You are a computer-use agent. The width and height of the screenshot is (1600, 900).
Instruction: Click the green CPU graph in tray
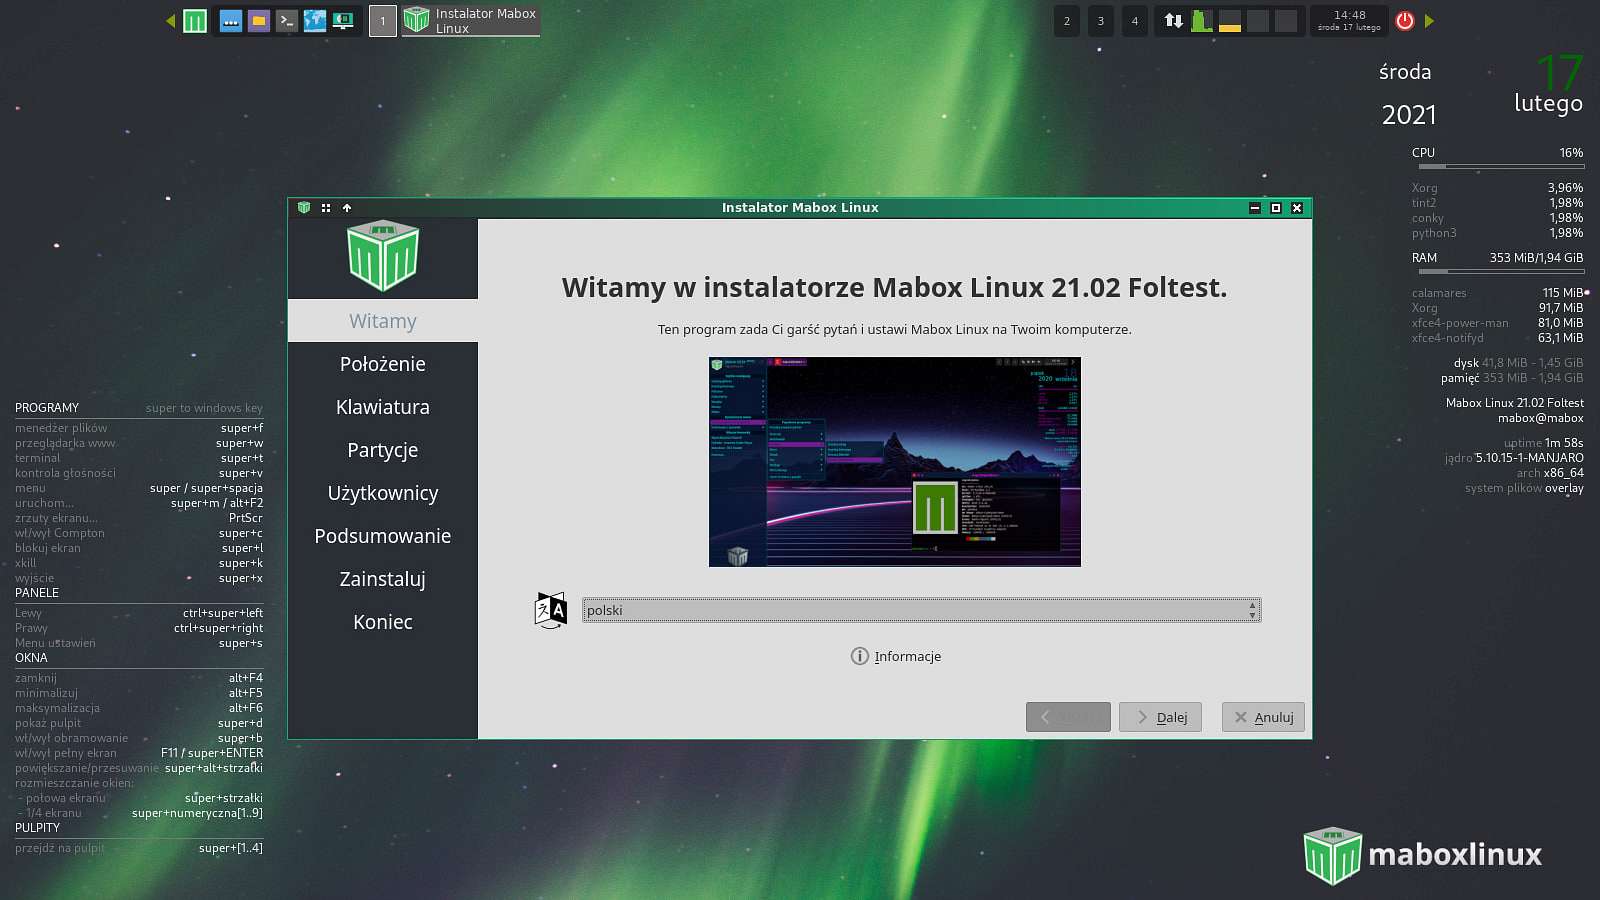pyautogui.click(x=1202, y=20)
